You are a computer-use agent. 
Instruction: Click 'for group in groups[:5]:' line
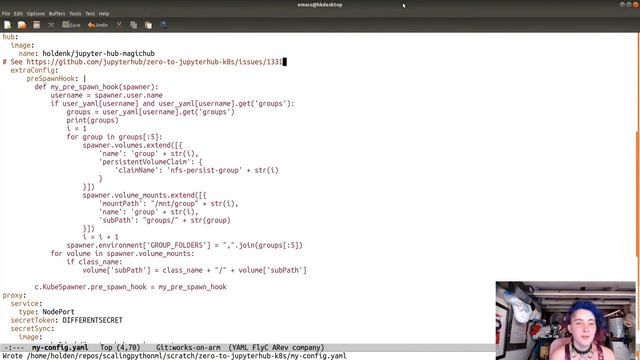point(114,137)
